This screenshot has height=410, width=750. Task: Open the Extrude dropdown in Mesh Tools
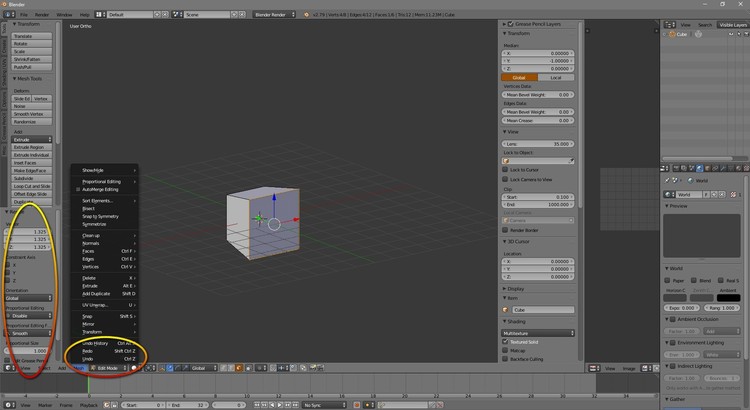(x=32, y=140)
